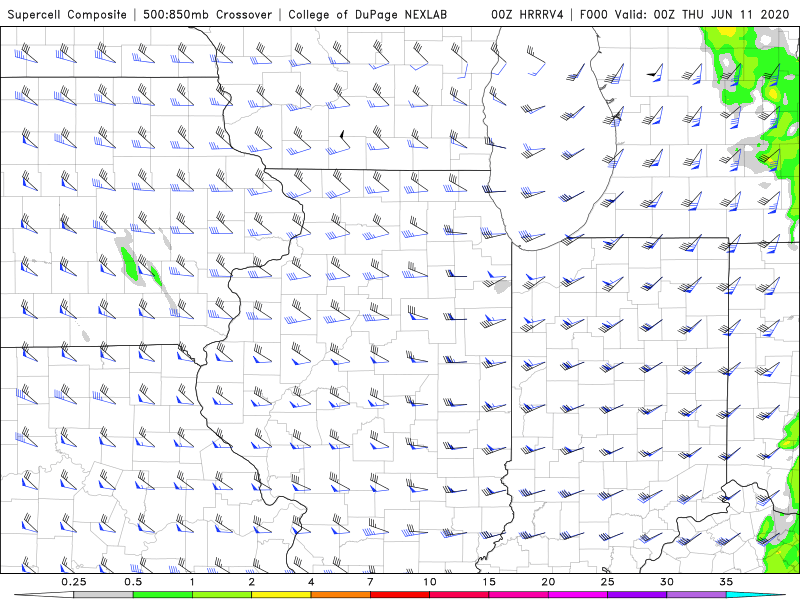800x600 pixels.
Task: Select the purple 25–30 legend segment
Action: [x=637, y=595]
